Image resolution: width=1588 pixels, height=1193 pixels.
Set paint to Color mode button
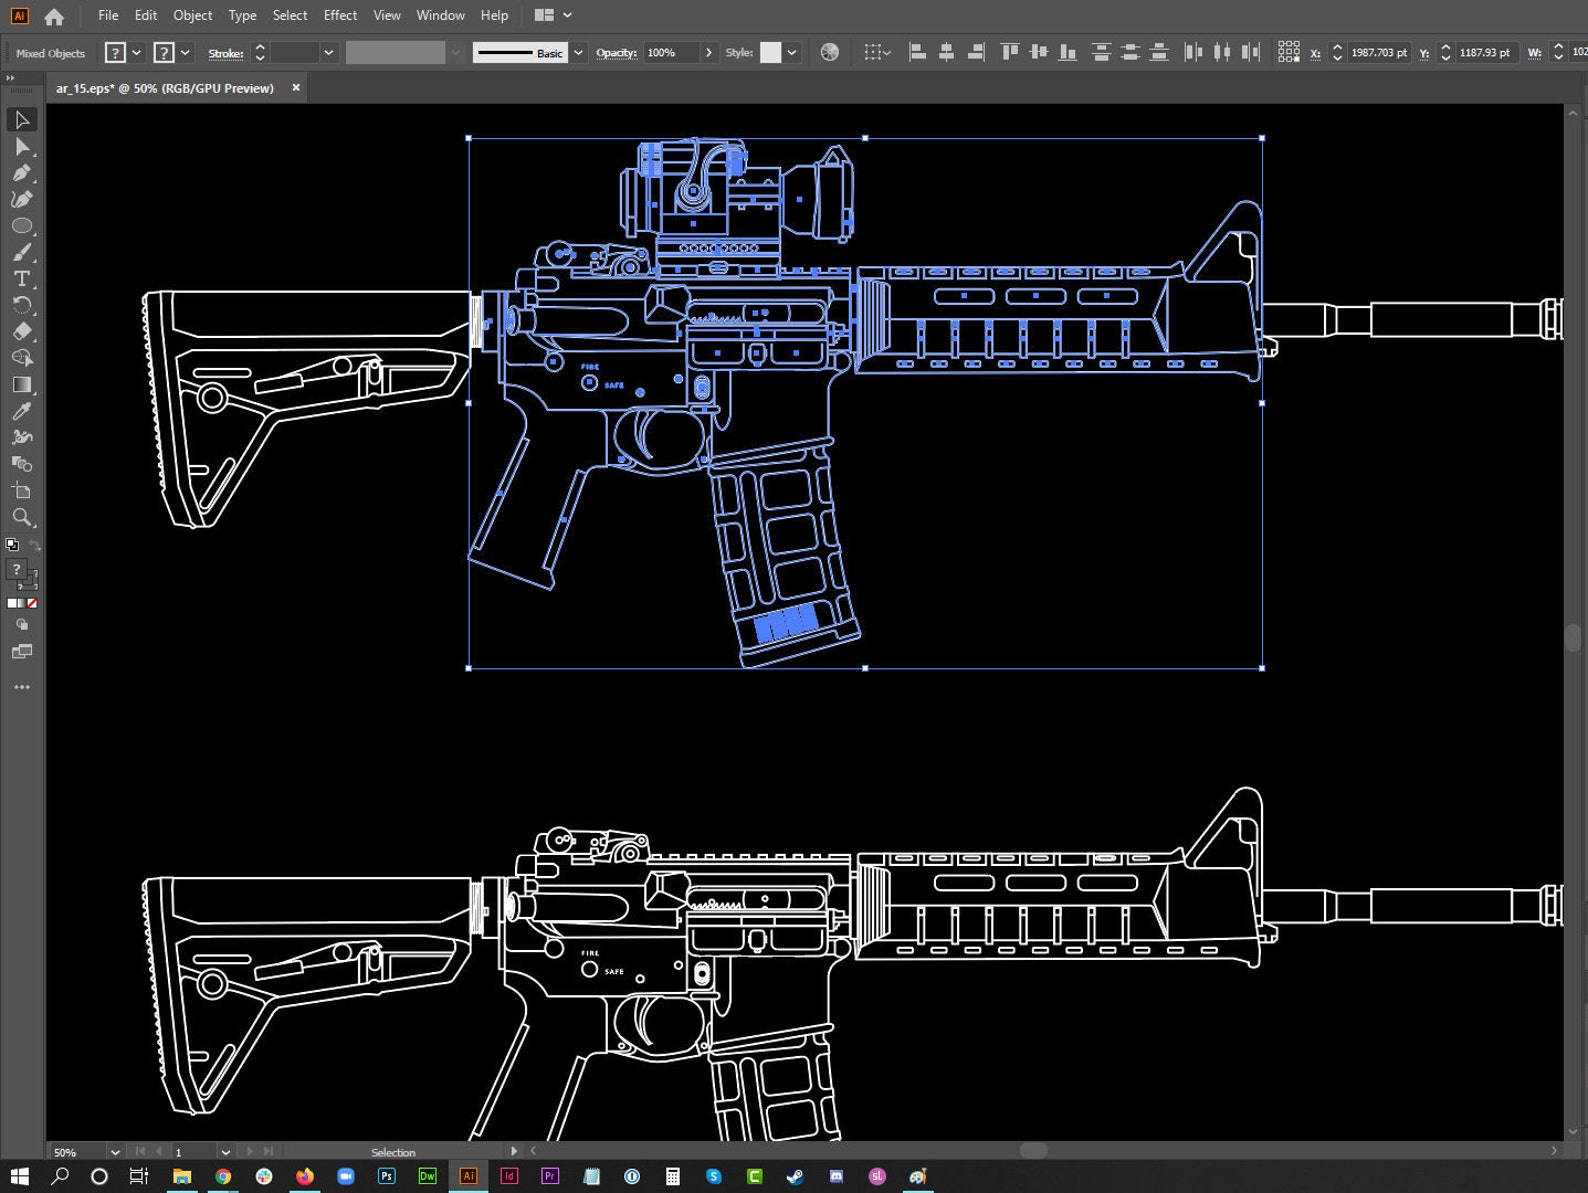click(x=12, y=603)
